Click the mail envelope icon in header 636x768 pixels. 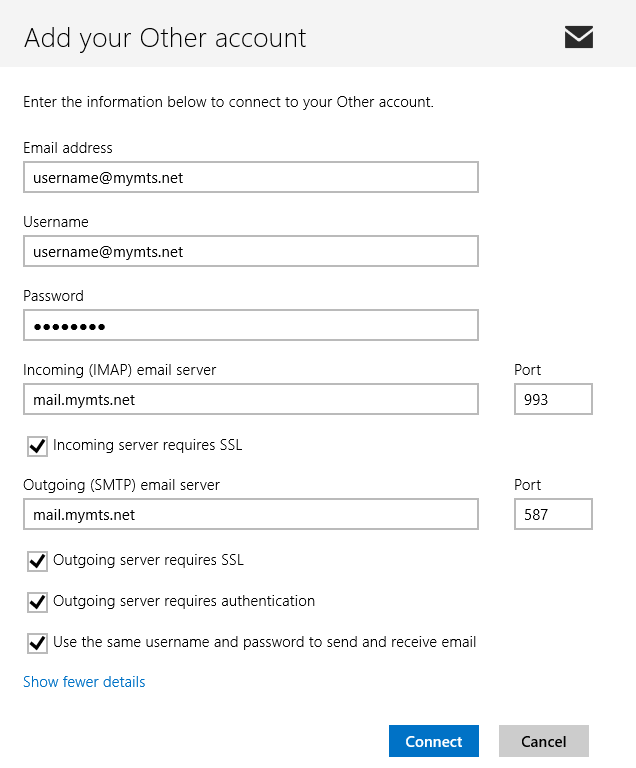point(579,37)
